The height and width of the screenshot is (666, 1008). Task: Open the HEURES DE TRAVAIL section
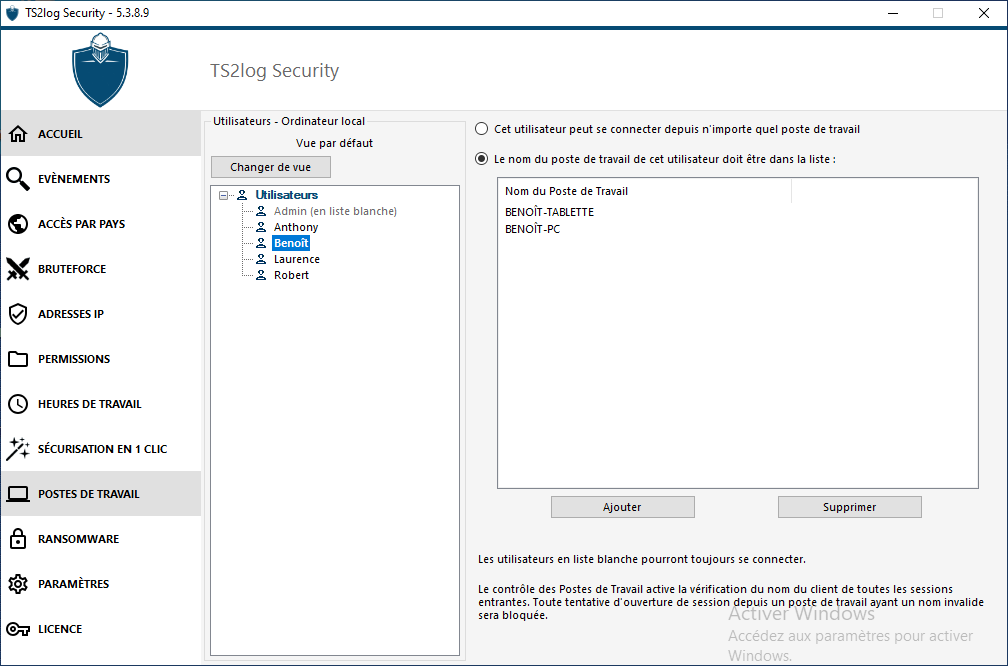coord(101,404)
